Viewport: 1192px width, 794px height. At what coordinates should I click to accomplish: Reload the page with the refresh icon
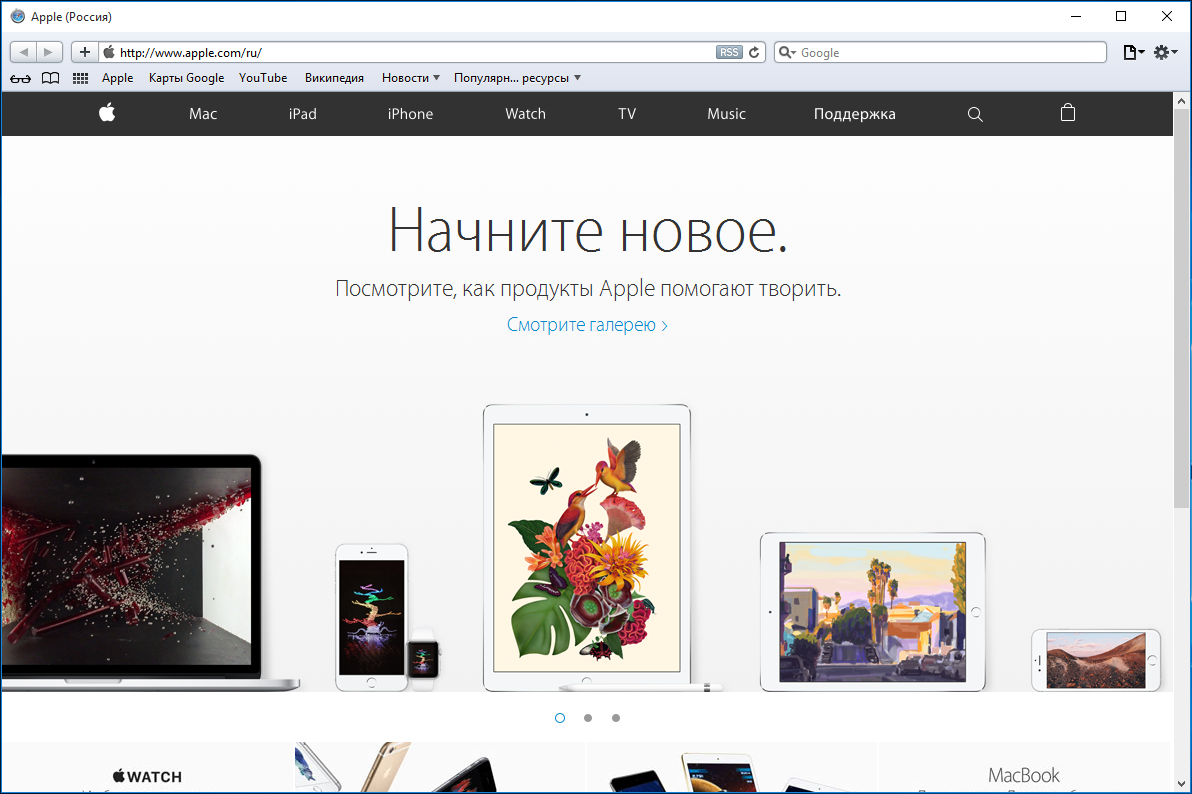754,52
